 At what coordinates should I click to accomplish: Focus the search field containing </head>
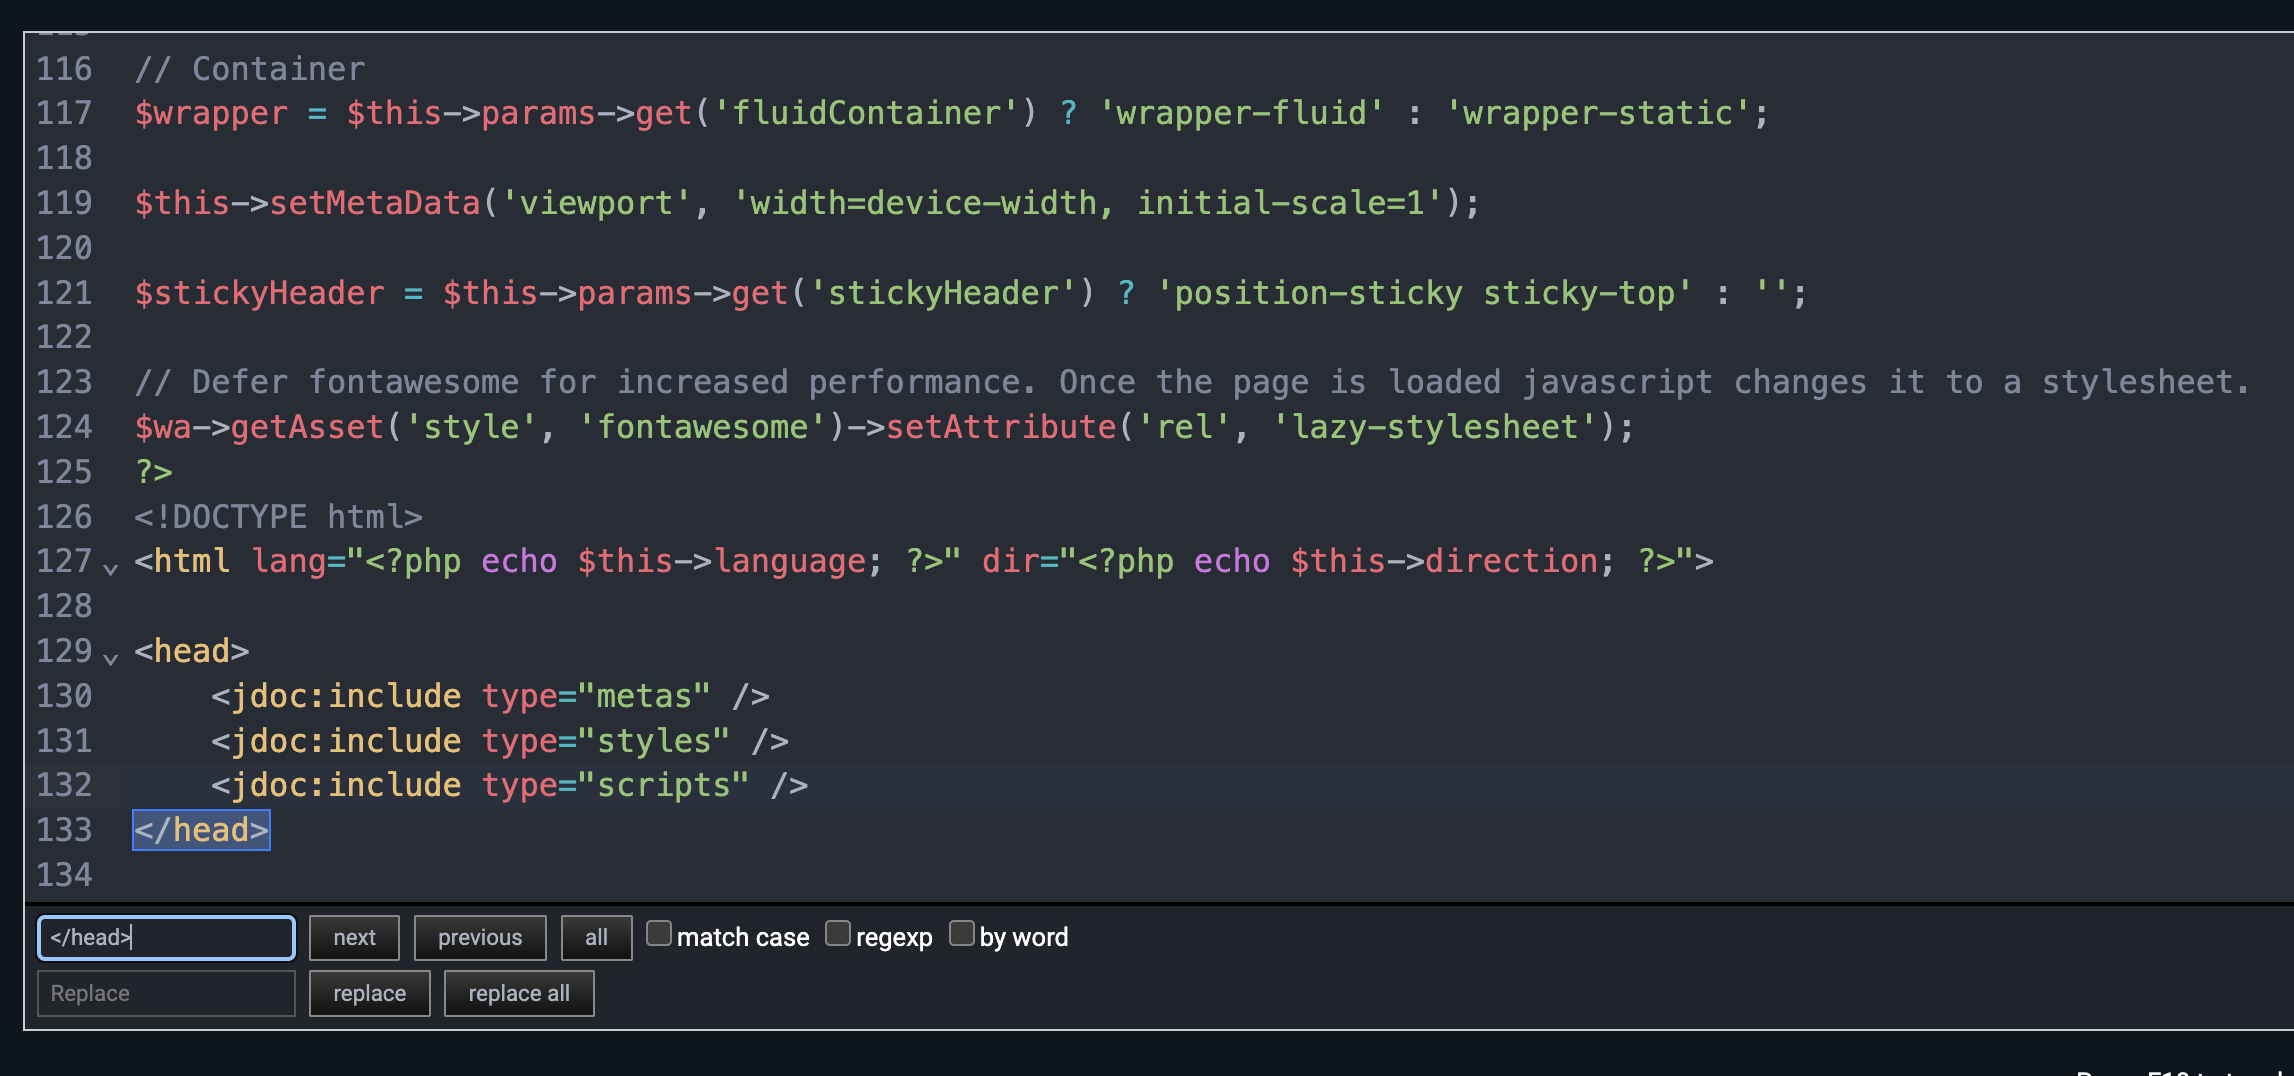(x=166, y=938)
